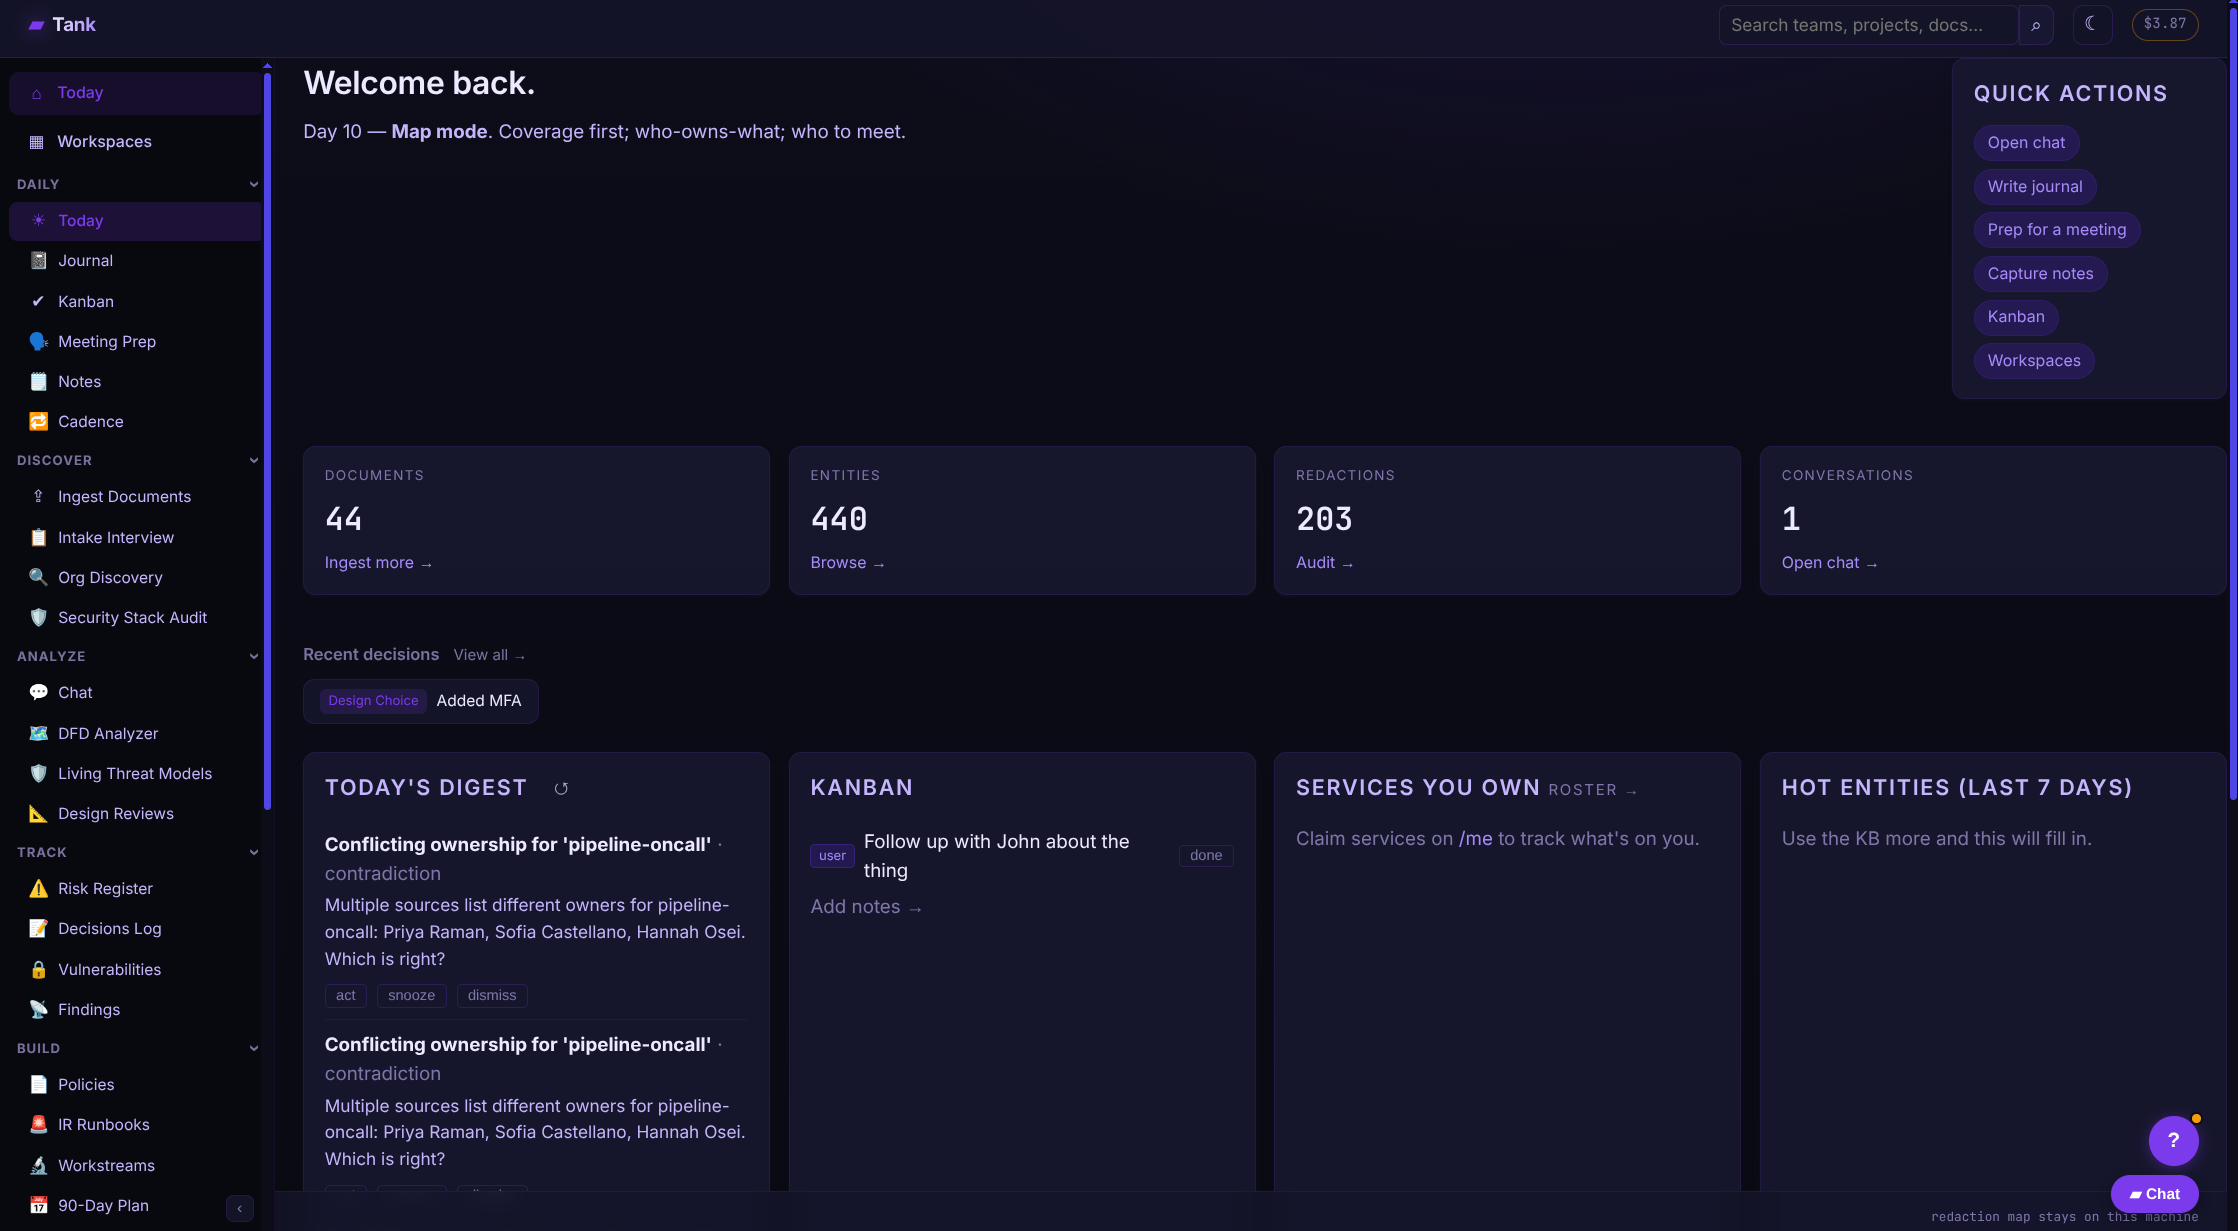Click Prep for a meeting quick action
2238x1231 pixels.
[x=2057, y=230]
